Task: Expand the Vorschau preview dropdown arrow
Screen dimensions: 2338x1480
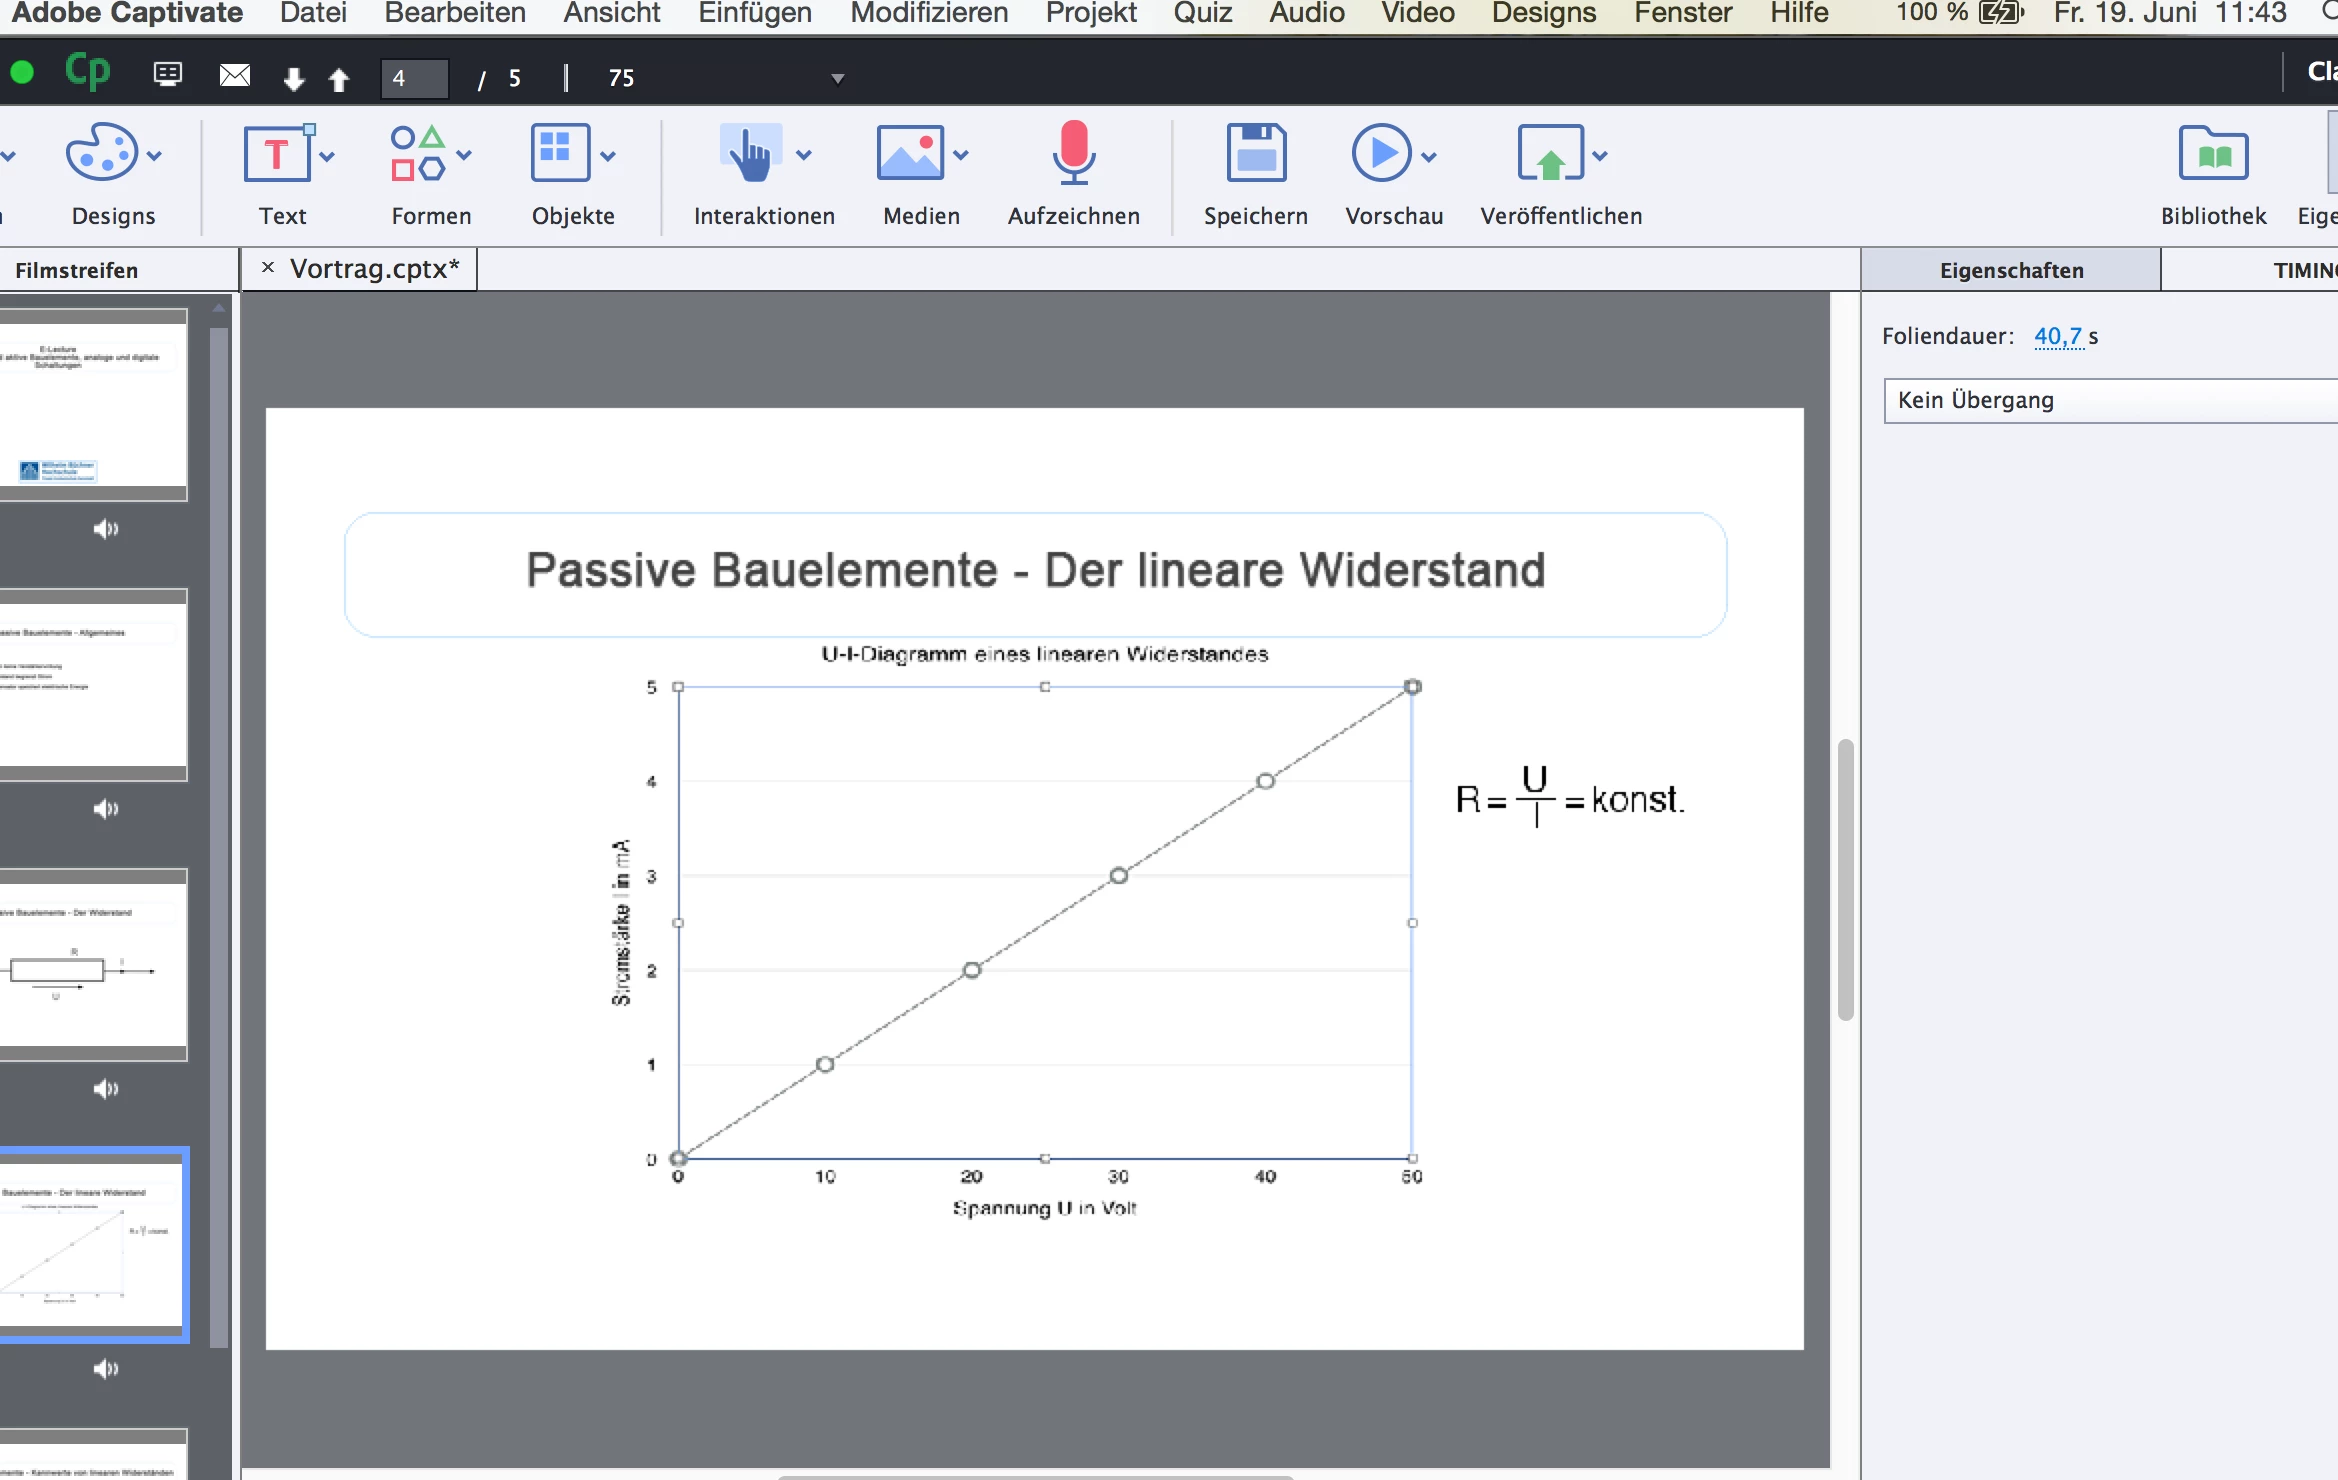Action: click(x=1429, y=157)
